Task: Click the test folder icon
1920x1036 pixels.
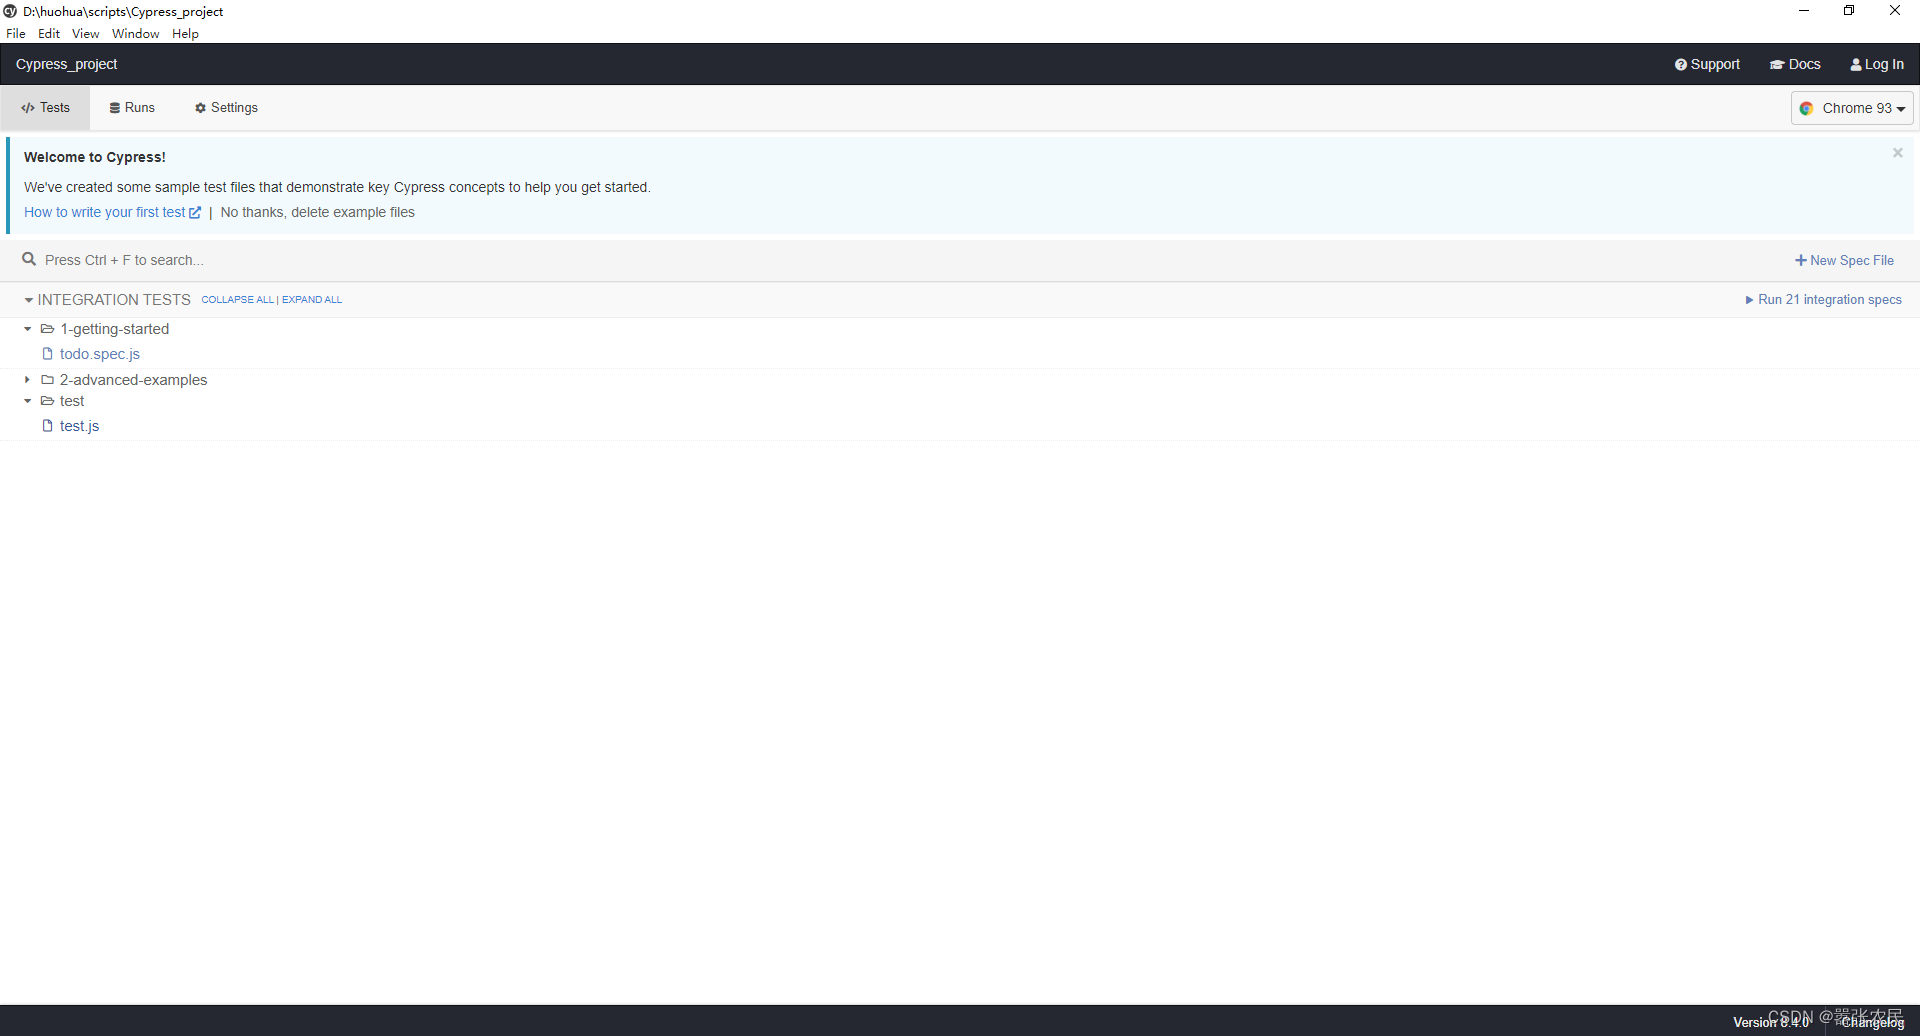Action: (x=47, y=401)
